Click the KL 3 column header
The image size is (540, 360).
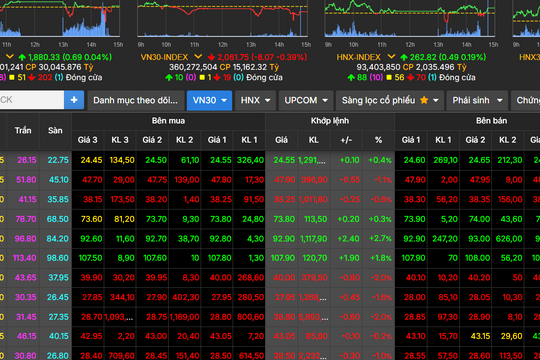(120, 140)
